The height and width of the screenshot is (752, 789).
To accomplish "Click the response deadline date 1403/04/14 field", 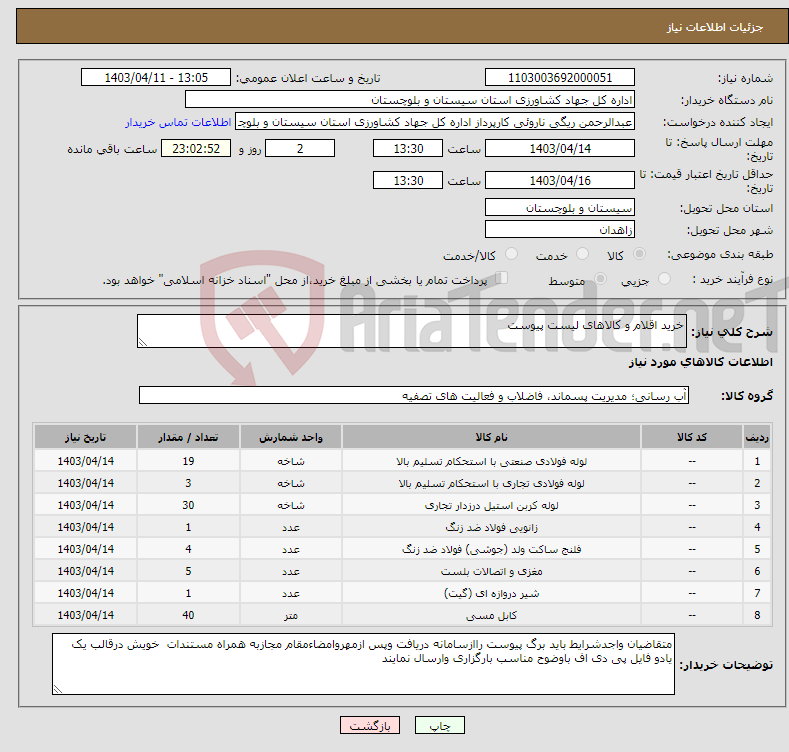I will [560, 148].
